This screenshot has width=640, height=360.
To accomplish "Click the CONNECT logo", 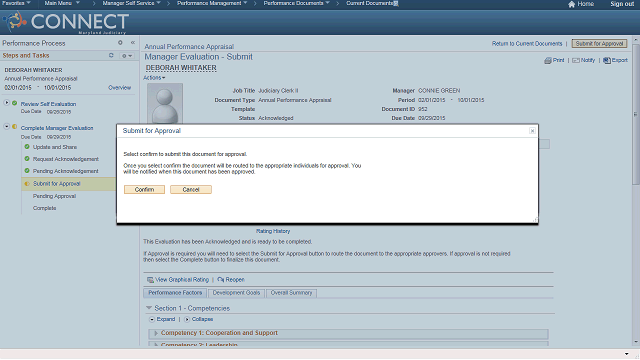I will coord(66,22).
